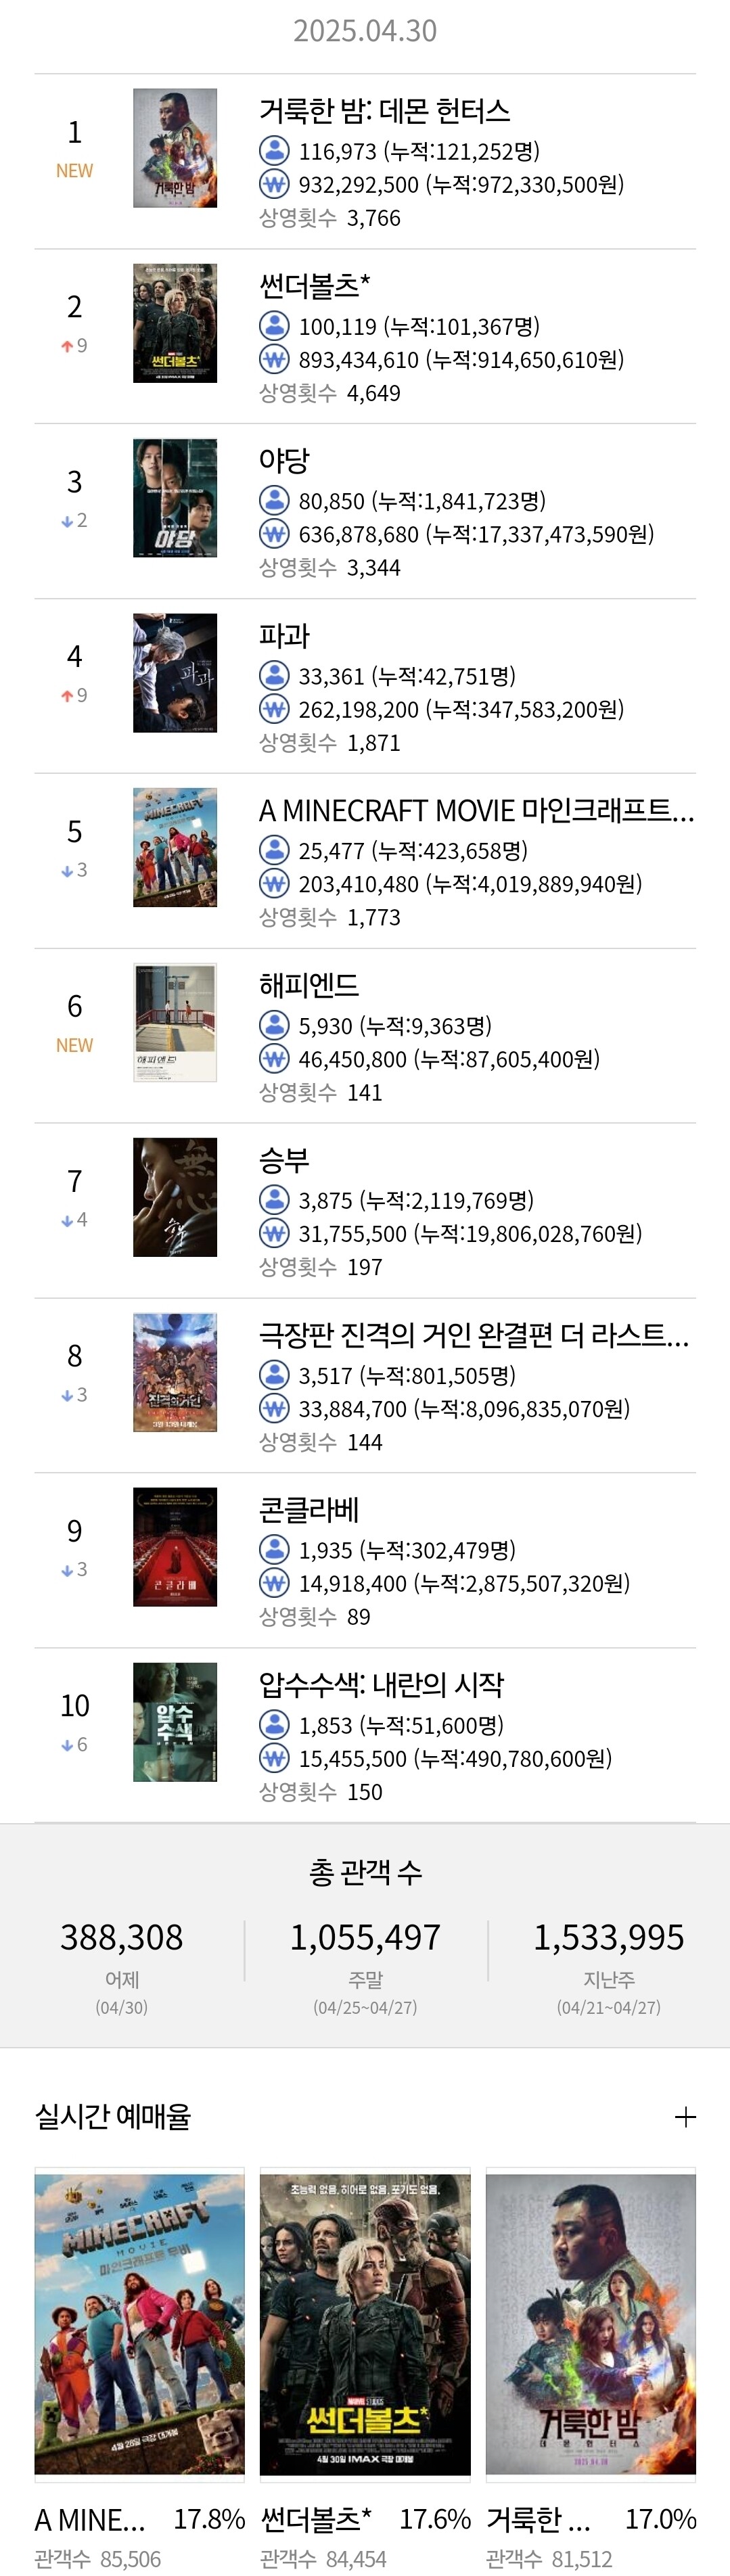
Task: Expand the 실시간 예매율 section with plus icon
Action: pyautogui.click(x=685, y=2117)
